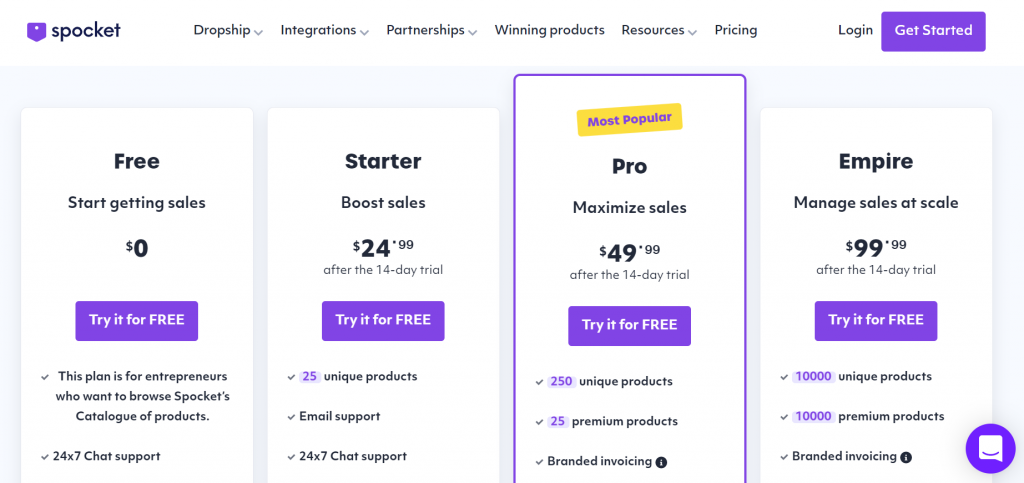Click checkmark beside 10000 premium products

[x=784, y=417]
